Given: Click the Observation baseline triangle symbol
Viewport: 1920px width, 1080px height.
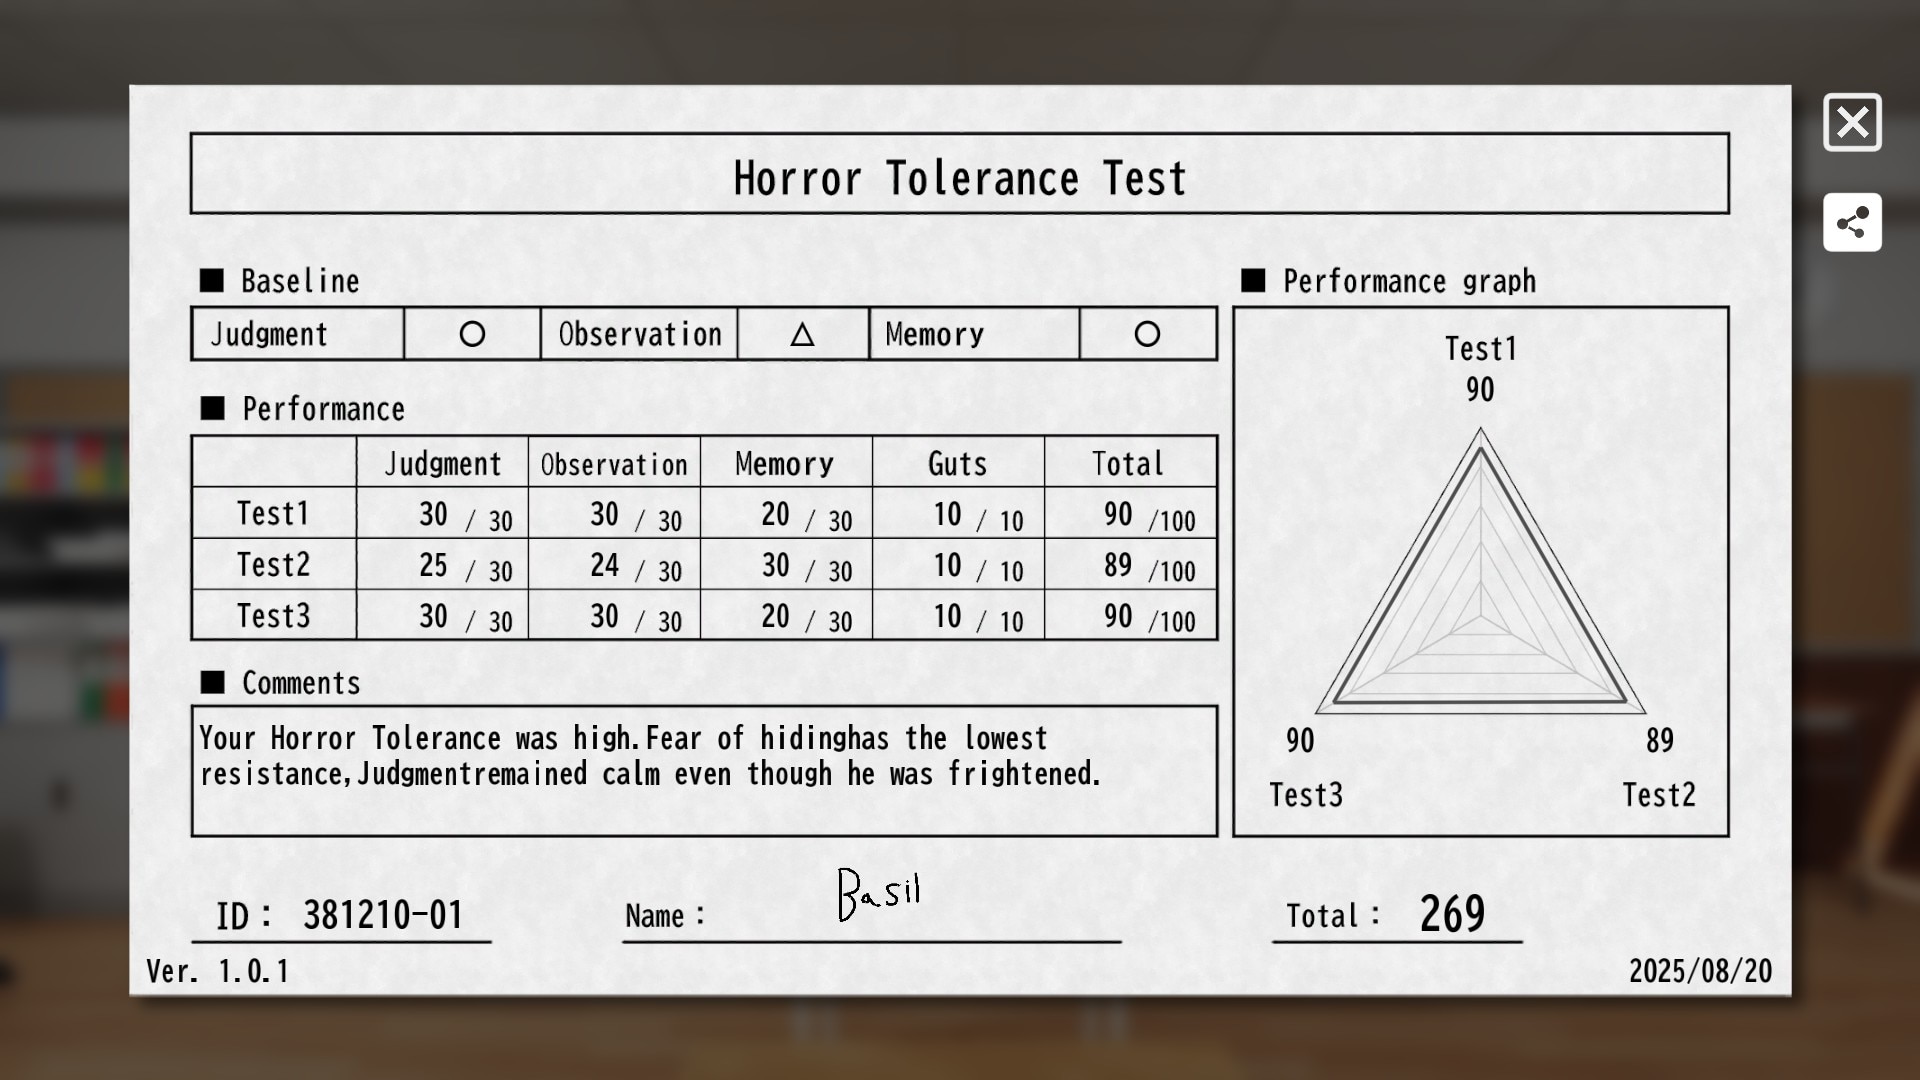Looking at the screenshot, I should tap(802, 335).
